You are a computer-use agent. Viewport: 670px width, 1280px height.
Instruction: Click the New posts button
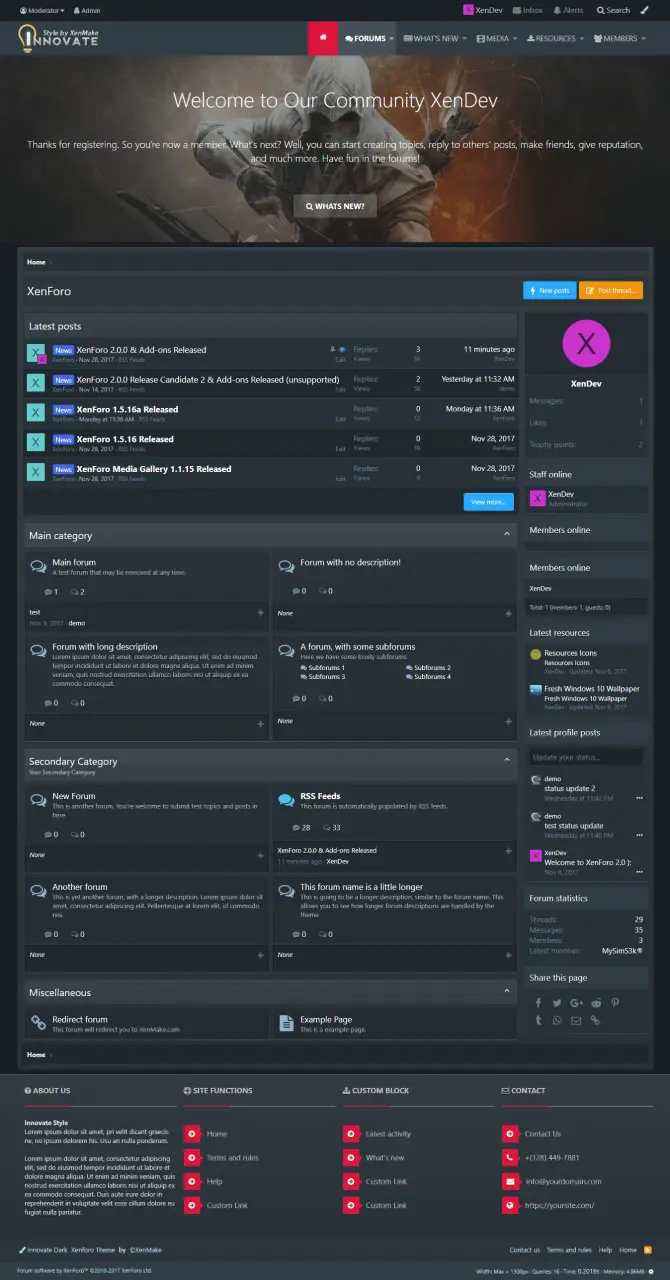tap(549, 290)
